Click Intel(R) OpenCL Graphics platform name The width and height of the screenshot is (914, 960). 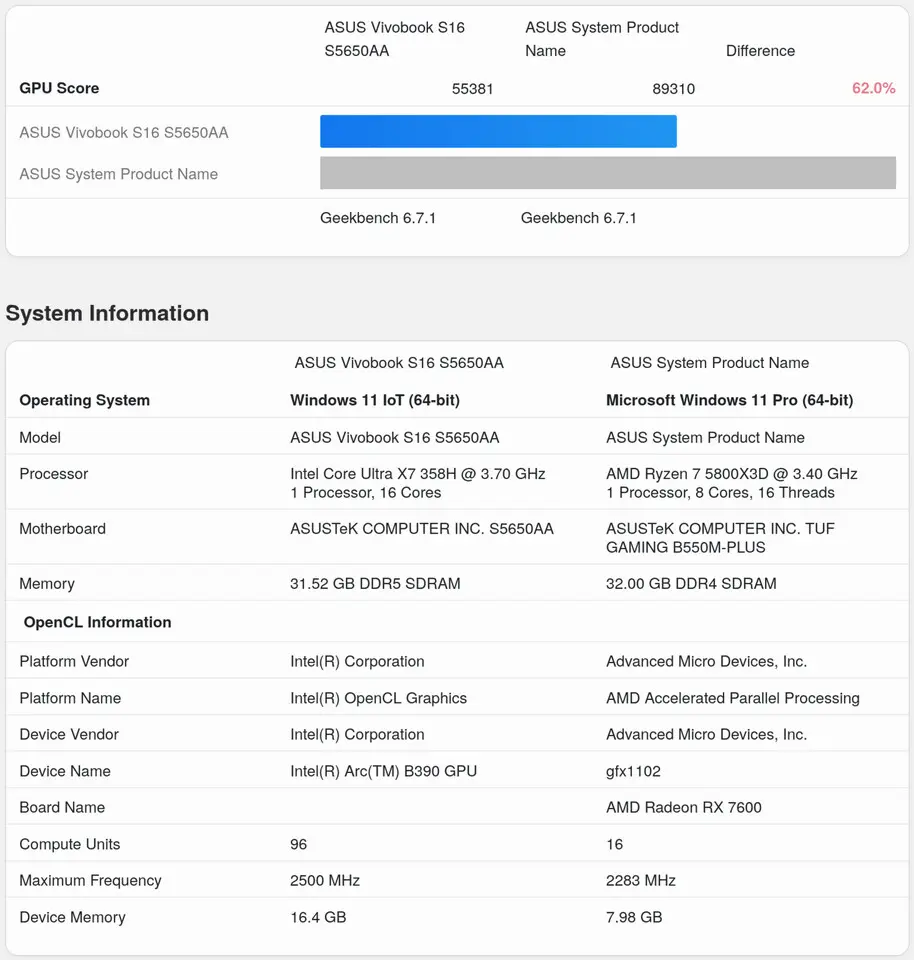(x=378, y=698)
